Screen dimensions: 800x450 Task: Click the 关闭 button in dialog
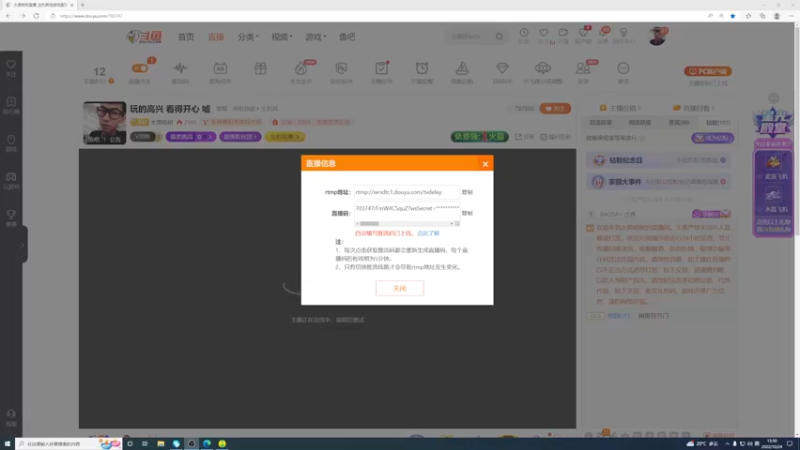(399, 288)
